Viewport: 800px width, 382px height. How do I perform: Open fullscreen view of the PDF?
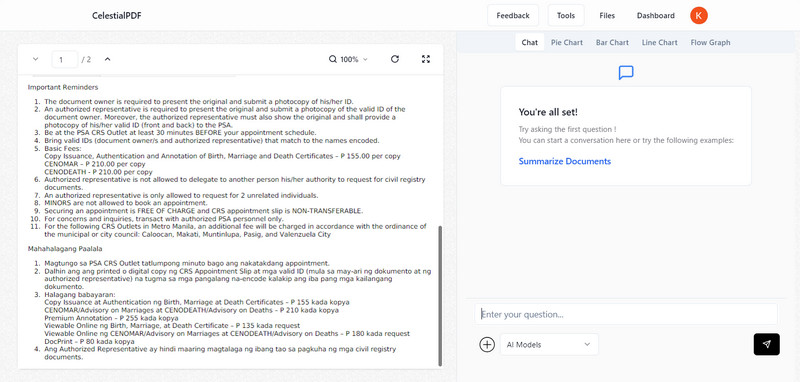click(426, 59)
